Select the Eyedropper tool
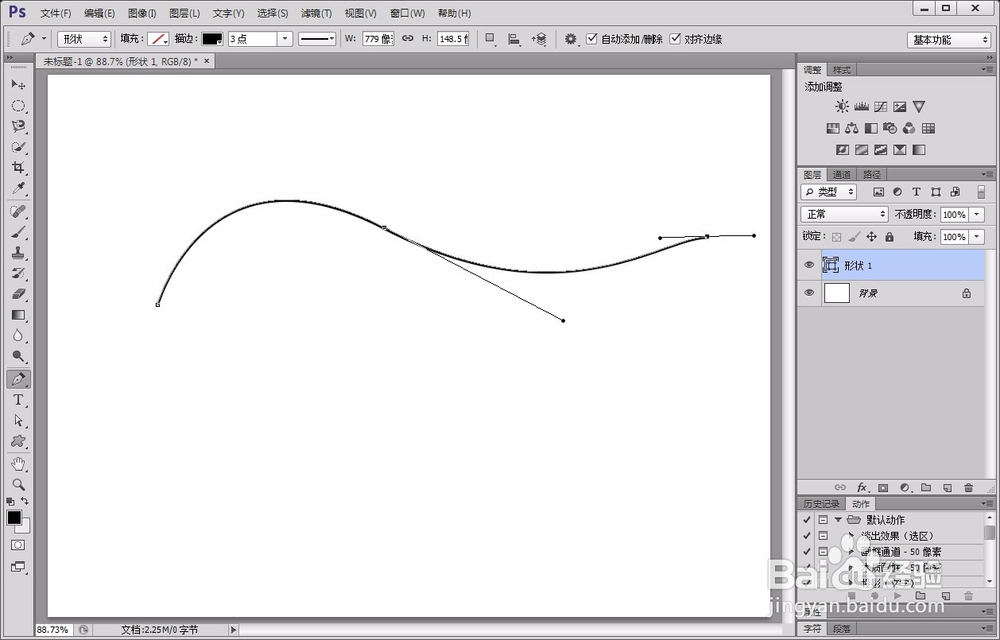1000x640 pixels. pos(18,189)
